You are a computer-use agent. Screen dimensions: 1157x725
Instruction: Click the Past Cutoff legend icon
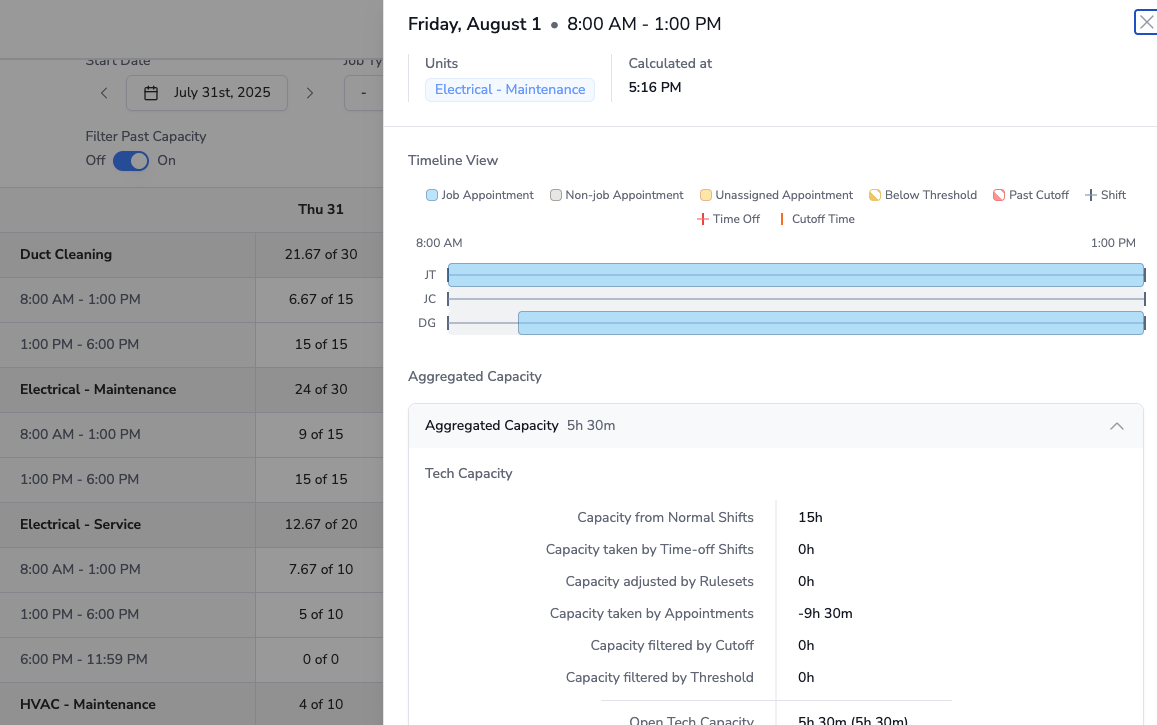999,195
